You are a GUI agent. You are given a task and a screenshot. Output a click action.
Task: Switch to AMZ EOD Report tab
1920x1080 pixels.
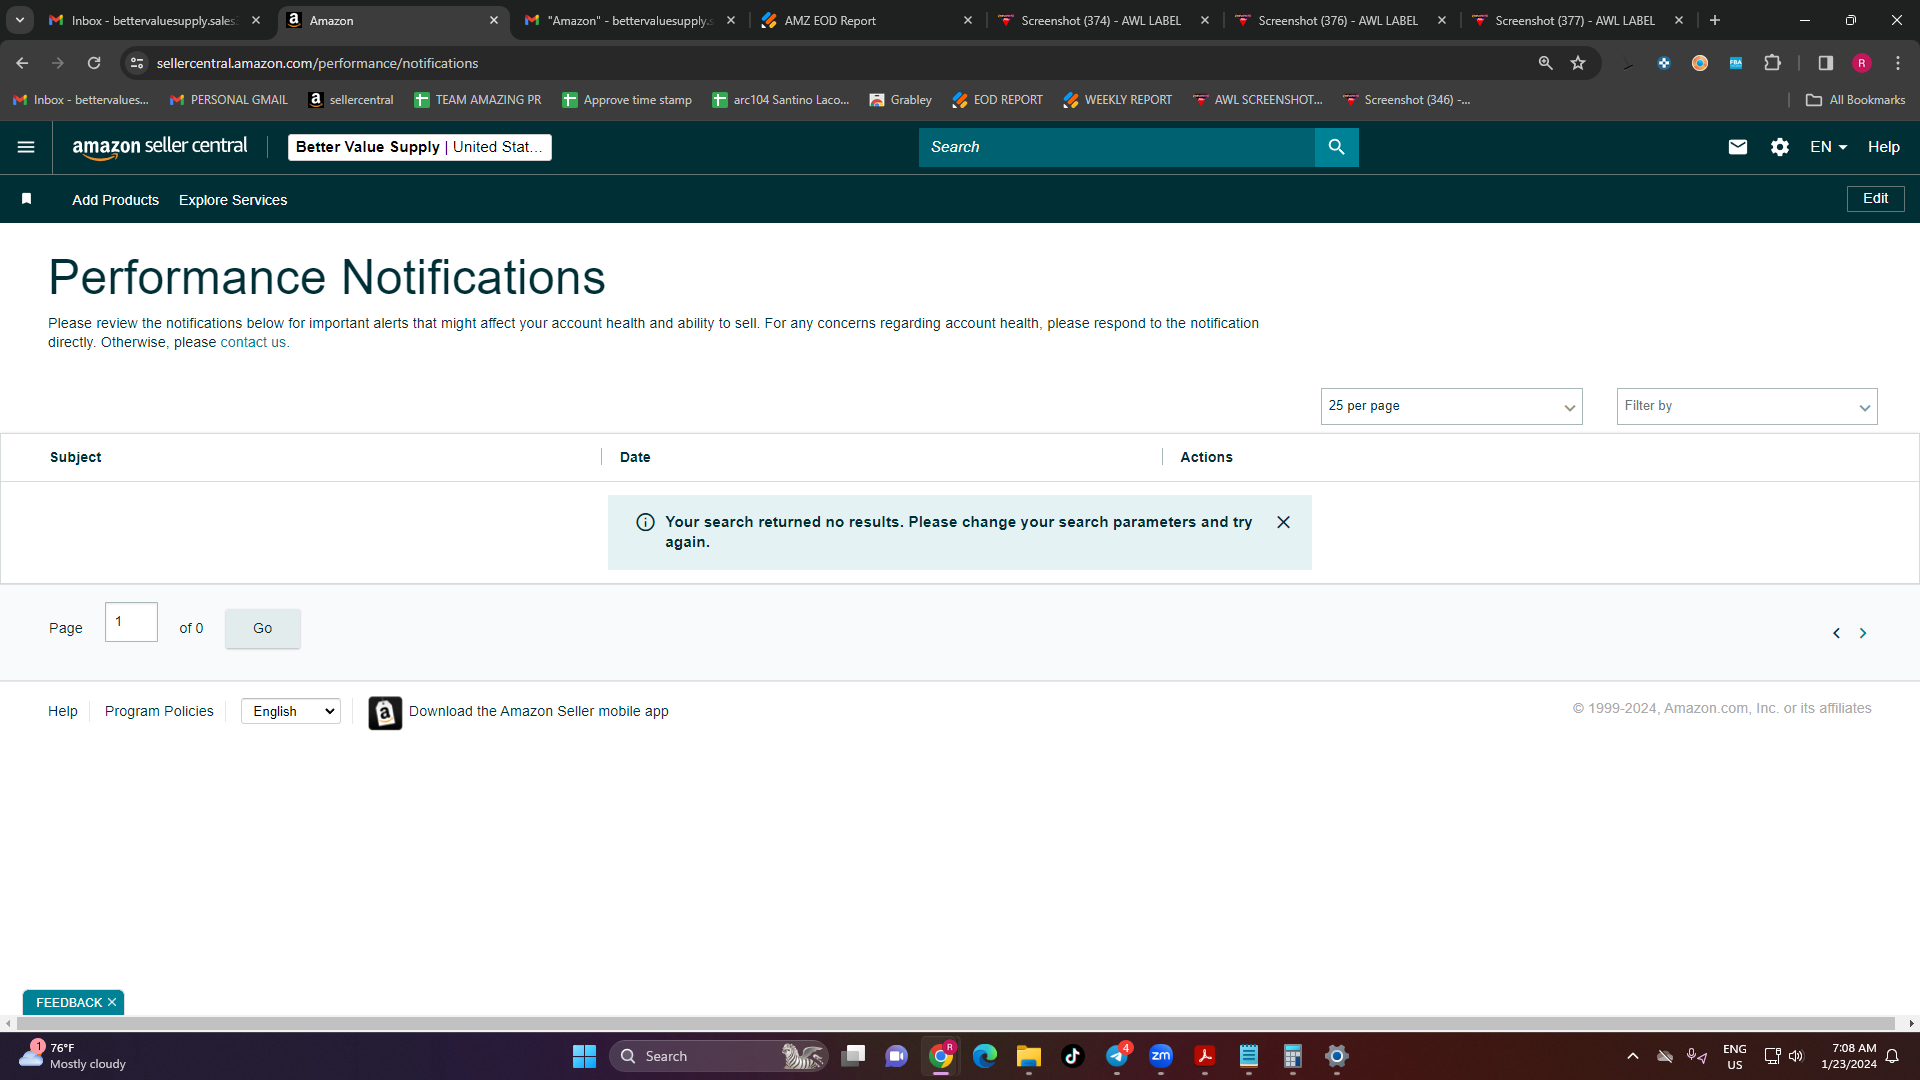866,20
